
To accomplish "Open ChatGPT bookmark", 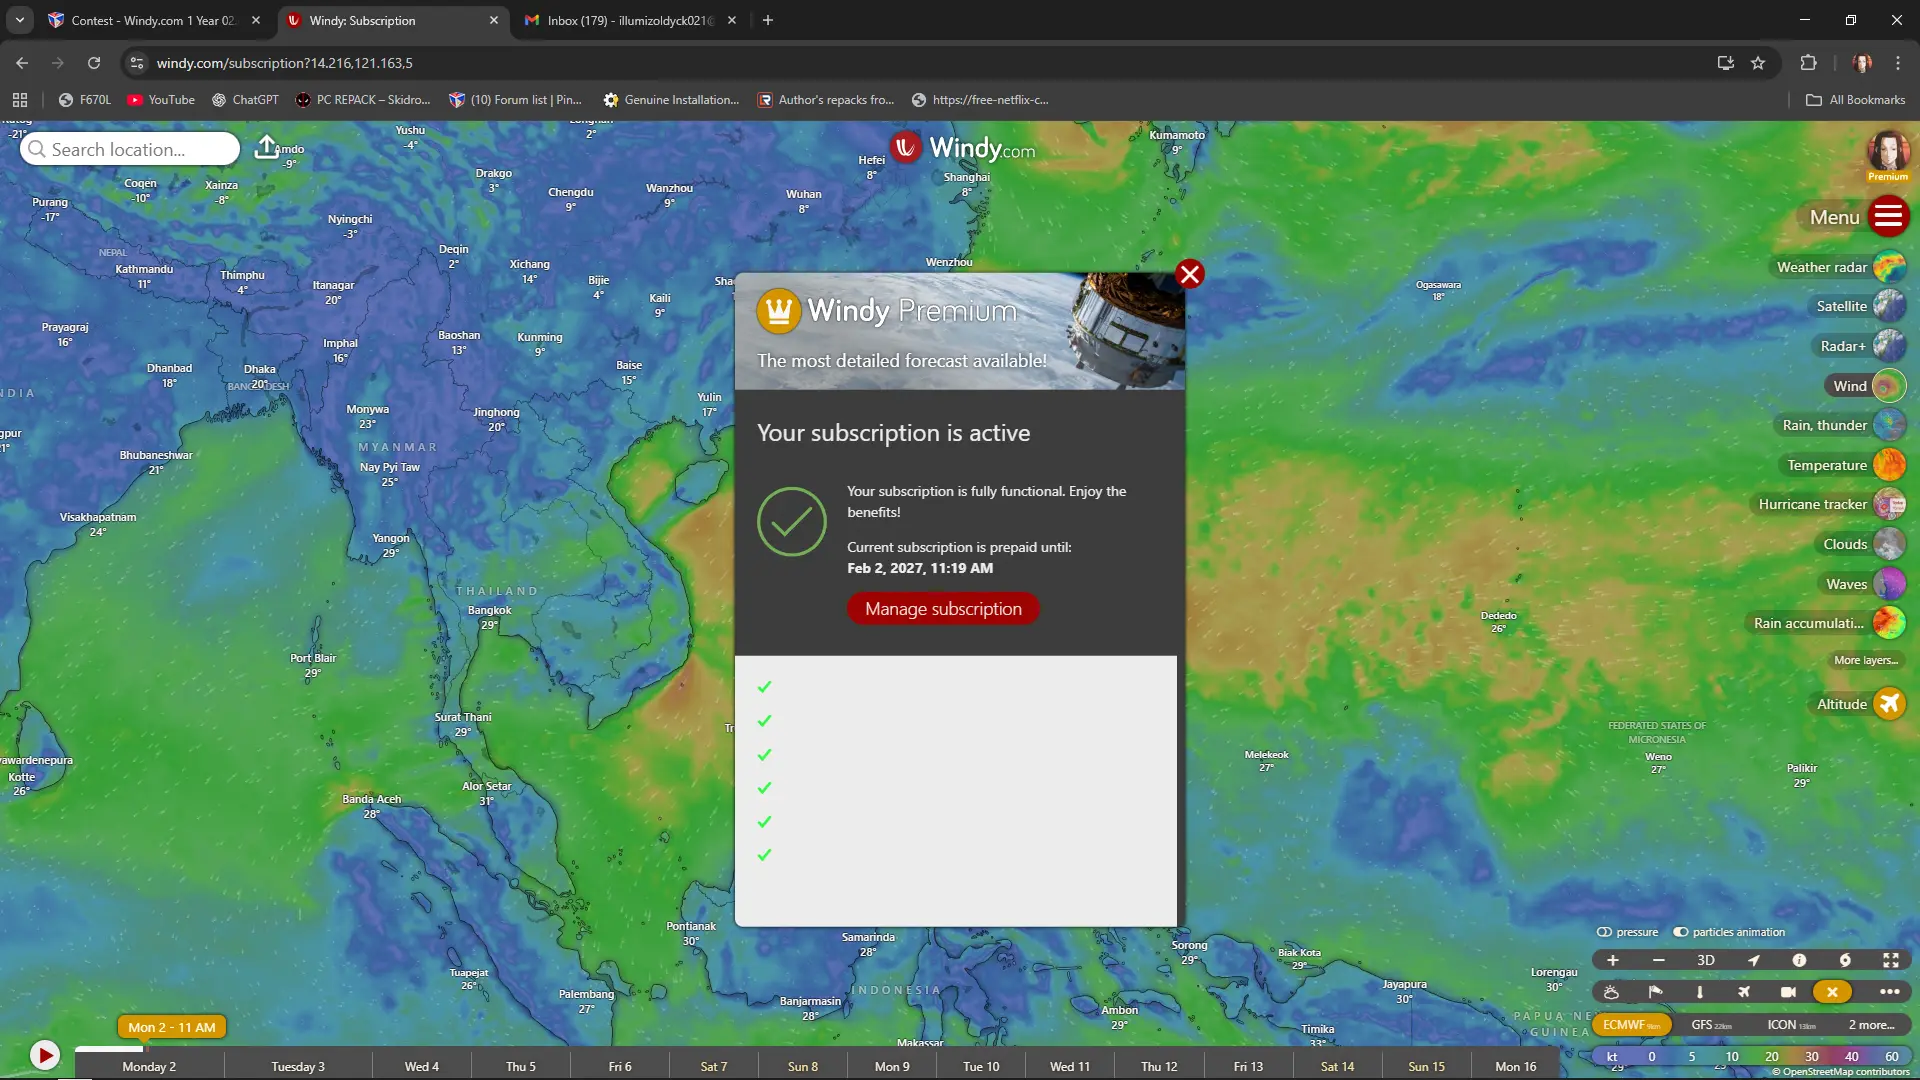I will coord(246,100).
